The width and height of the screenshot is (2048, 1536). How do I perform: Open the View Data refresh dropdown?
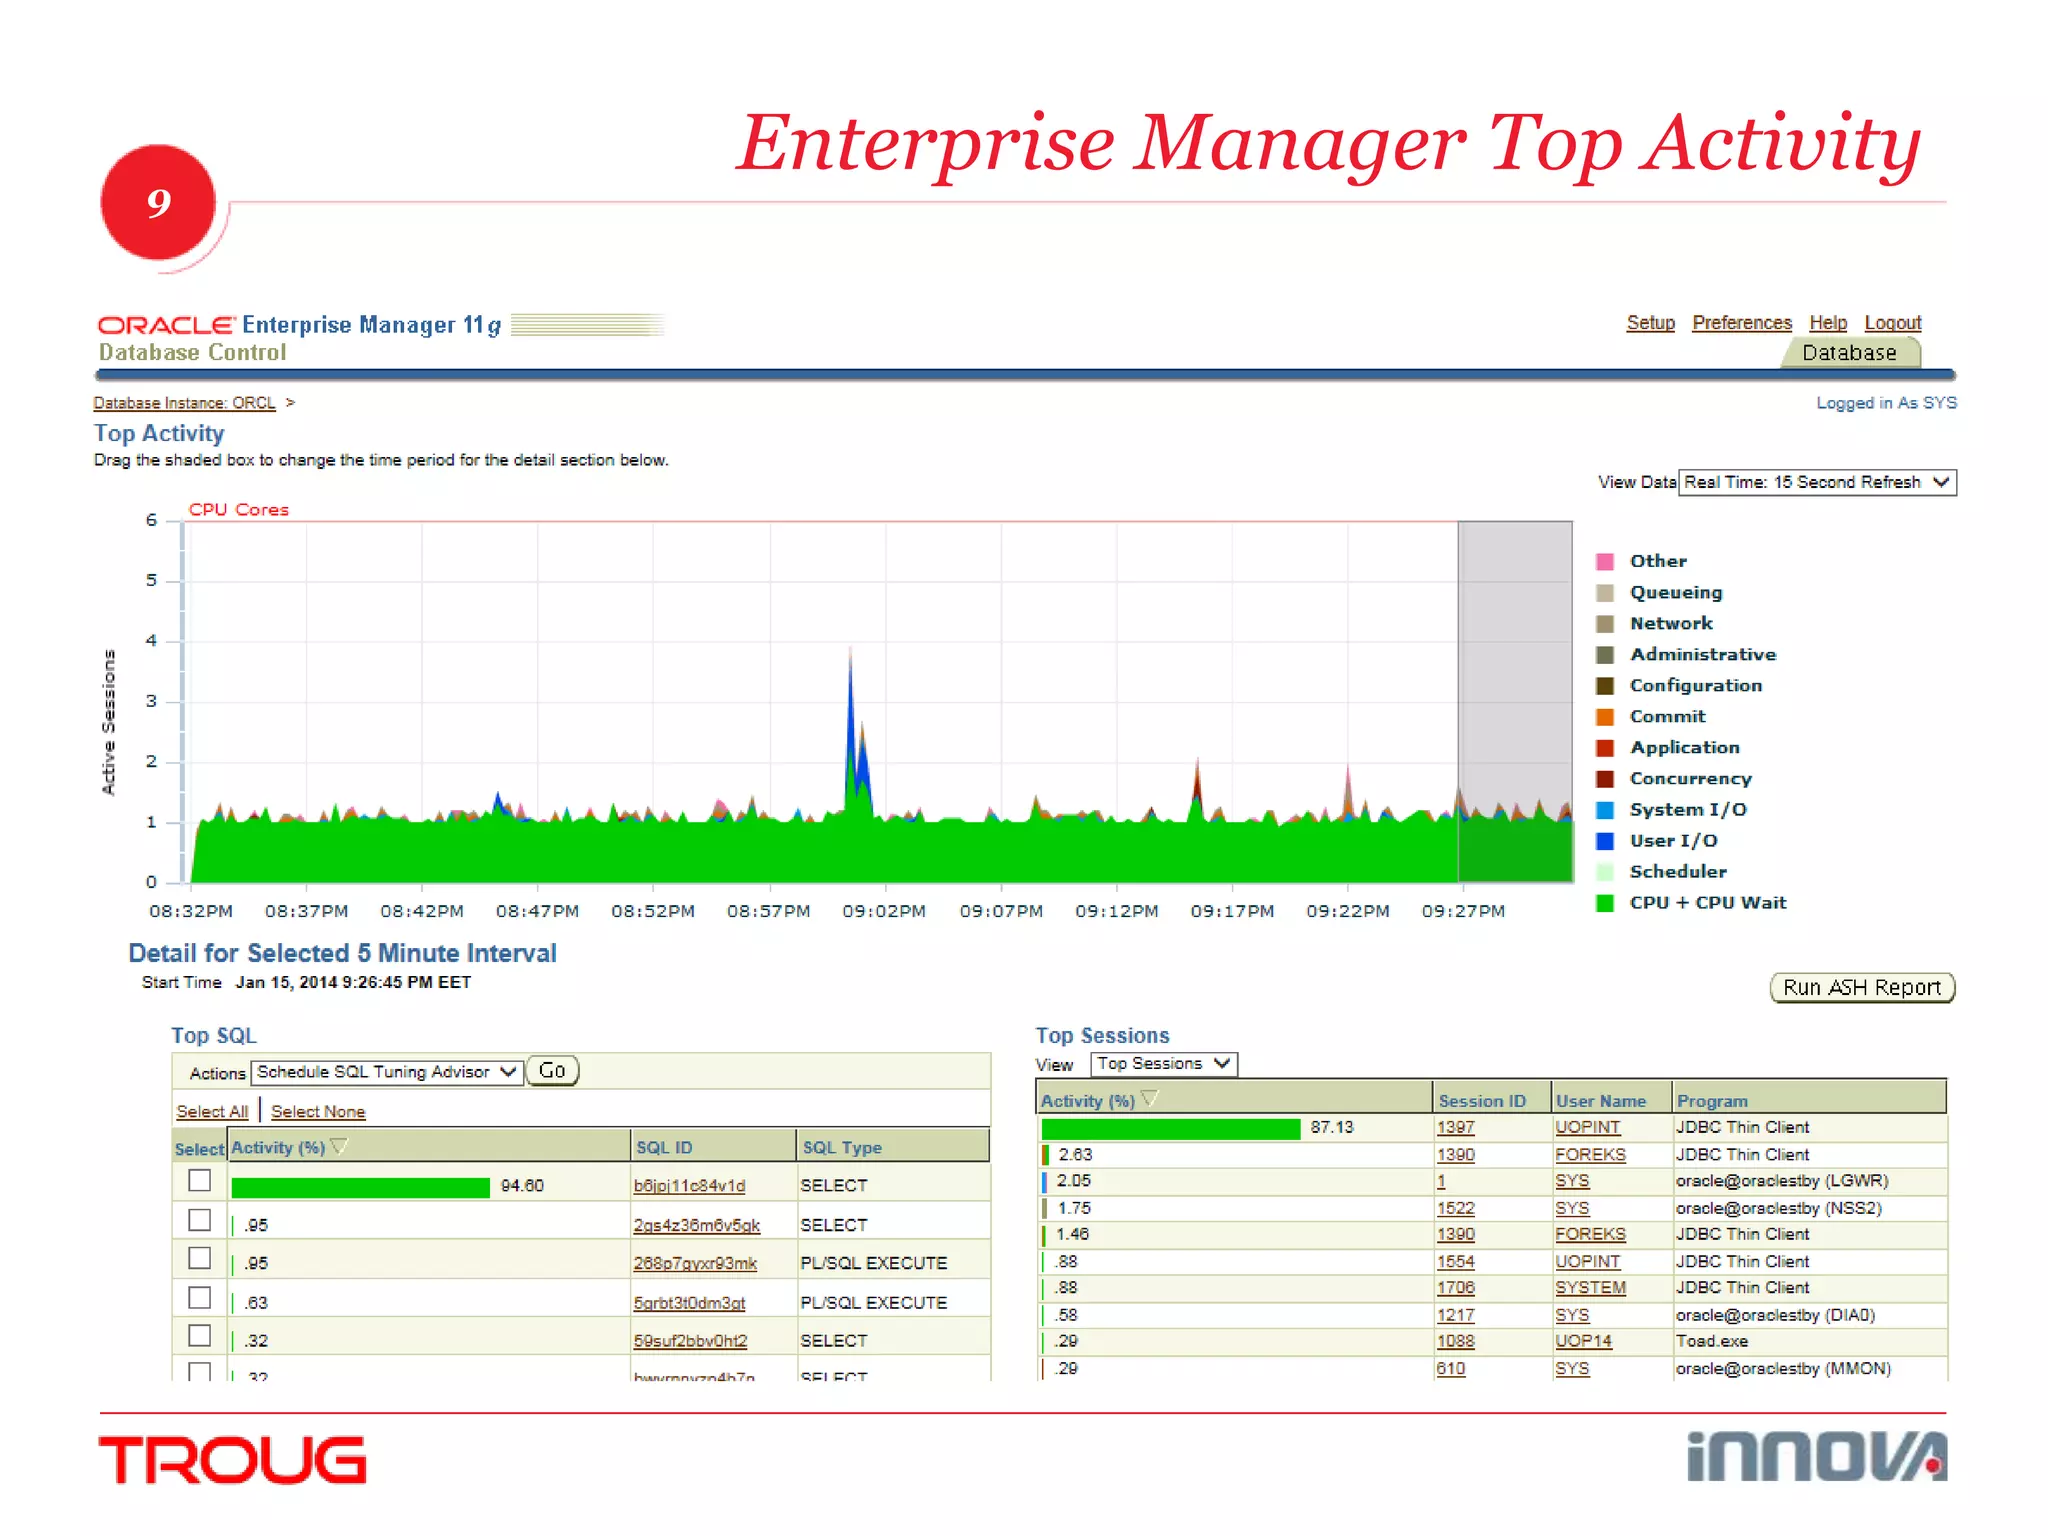[x=1817, y=483]
